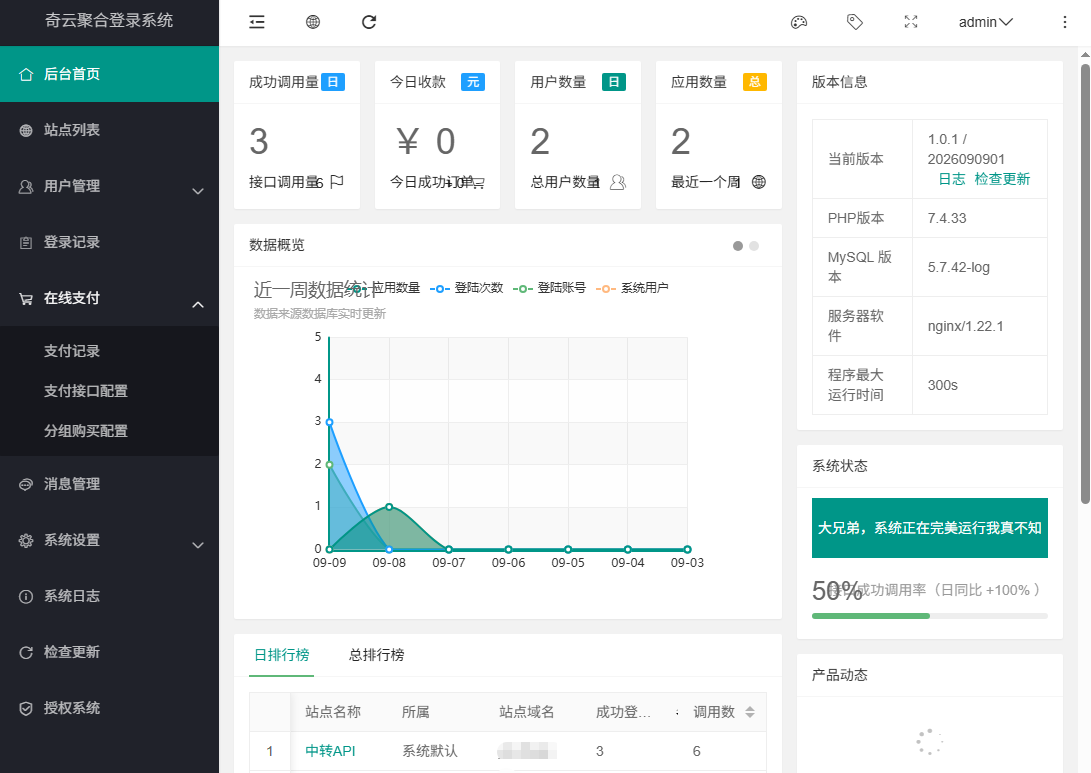Click the gear icon beside 系统设置
1091x773 pixels.
pos(26,541)
